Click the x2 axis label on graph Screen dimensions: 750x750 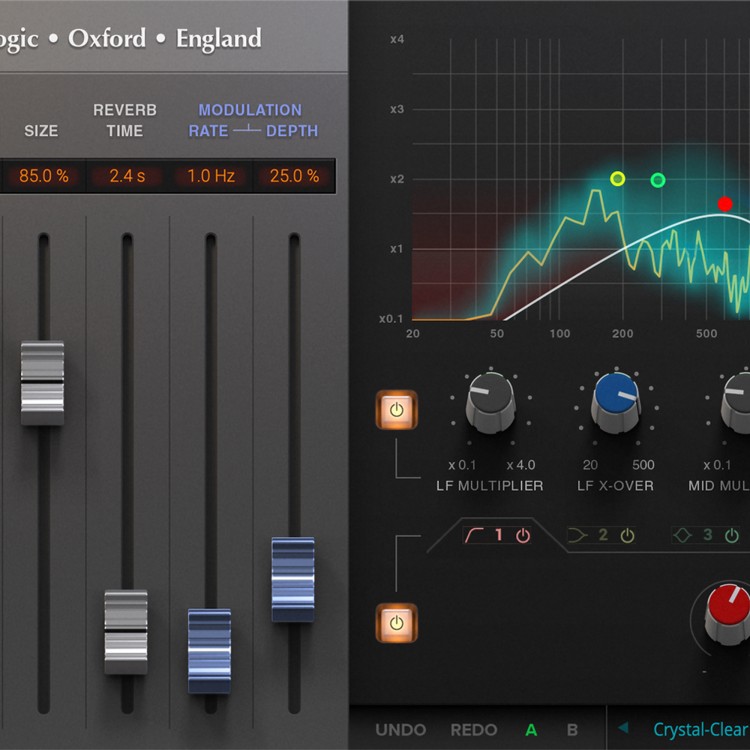pyautogui.click(x=397, y=179)
